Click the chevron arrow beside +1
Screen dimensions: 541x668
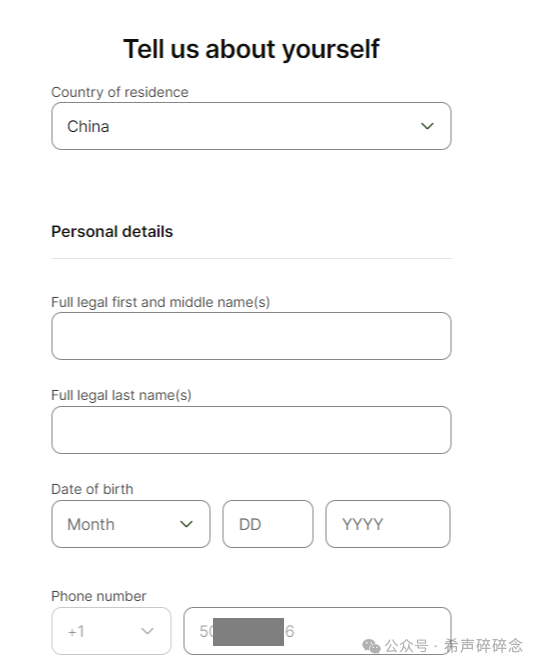[x=147, y=631]
